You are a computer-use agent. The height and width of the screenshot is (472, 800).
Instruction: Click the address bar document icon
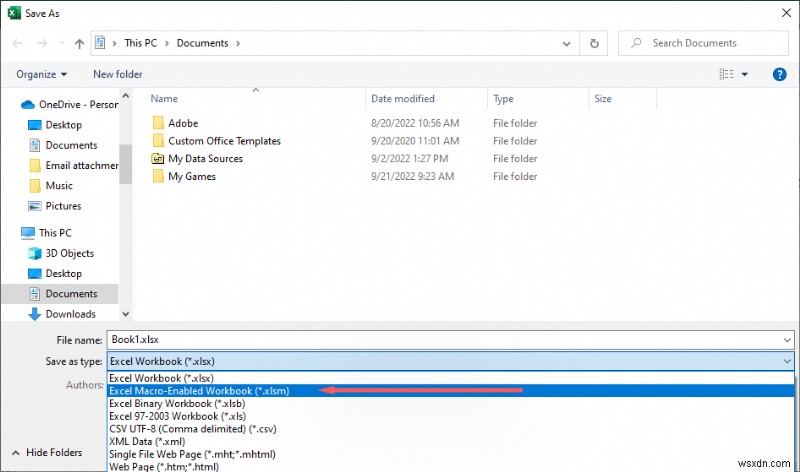point(100,42)
